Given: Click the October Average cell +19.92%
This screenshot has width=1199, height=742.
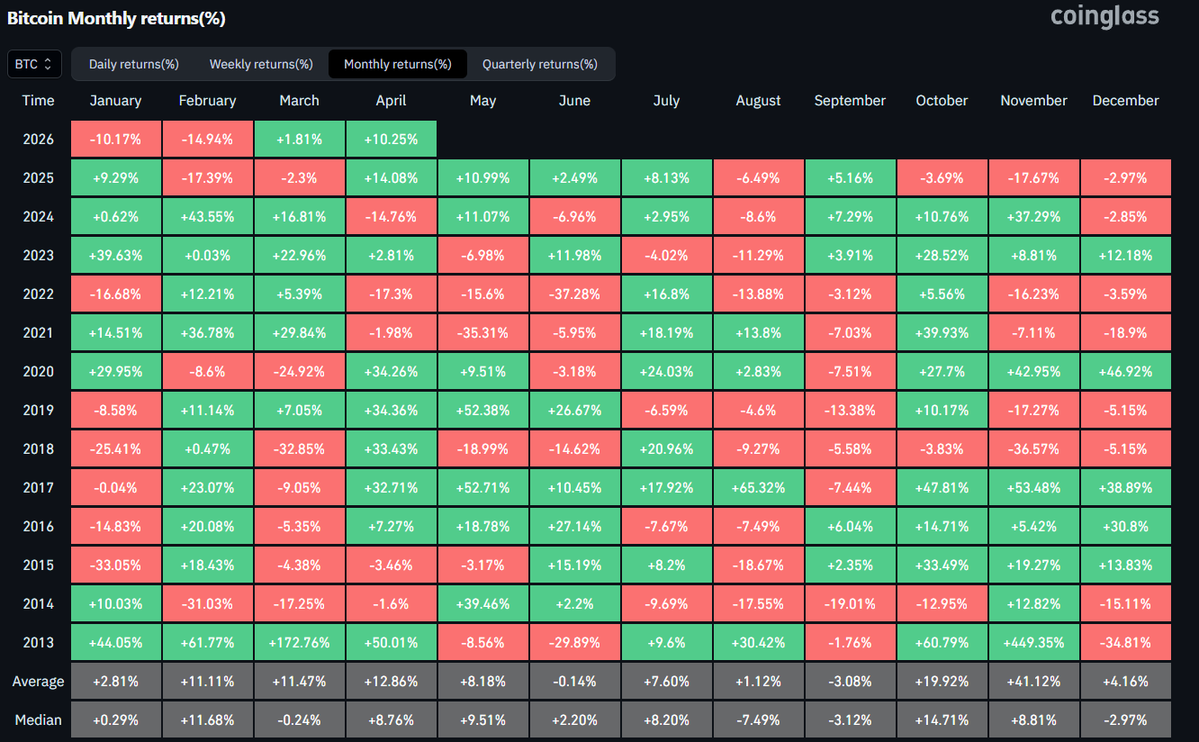Looking at the screenshot, I should 942,682.
